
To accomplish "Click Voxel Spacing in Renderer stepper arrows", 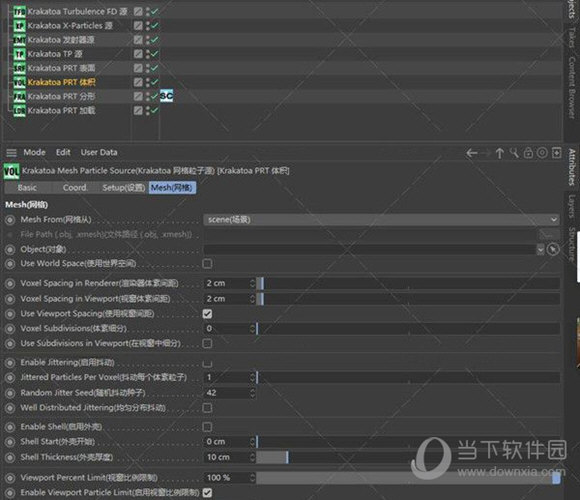I will (252, 283).
